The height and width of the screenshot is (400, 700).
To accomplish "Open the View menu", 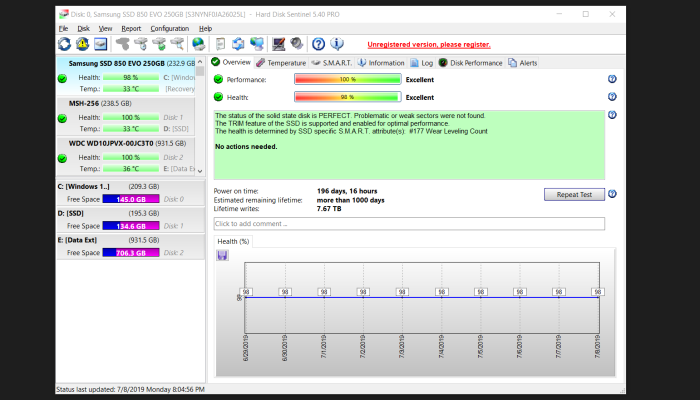I will (x=105, y=29).
